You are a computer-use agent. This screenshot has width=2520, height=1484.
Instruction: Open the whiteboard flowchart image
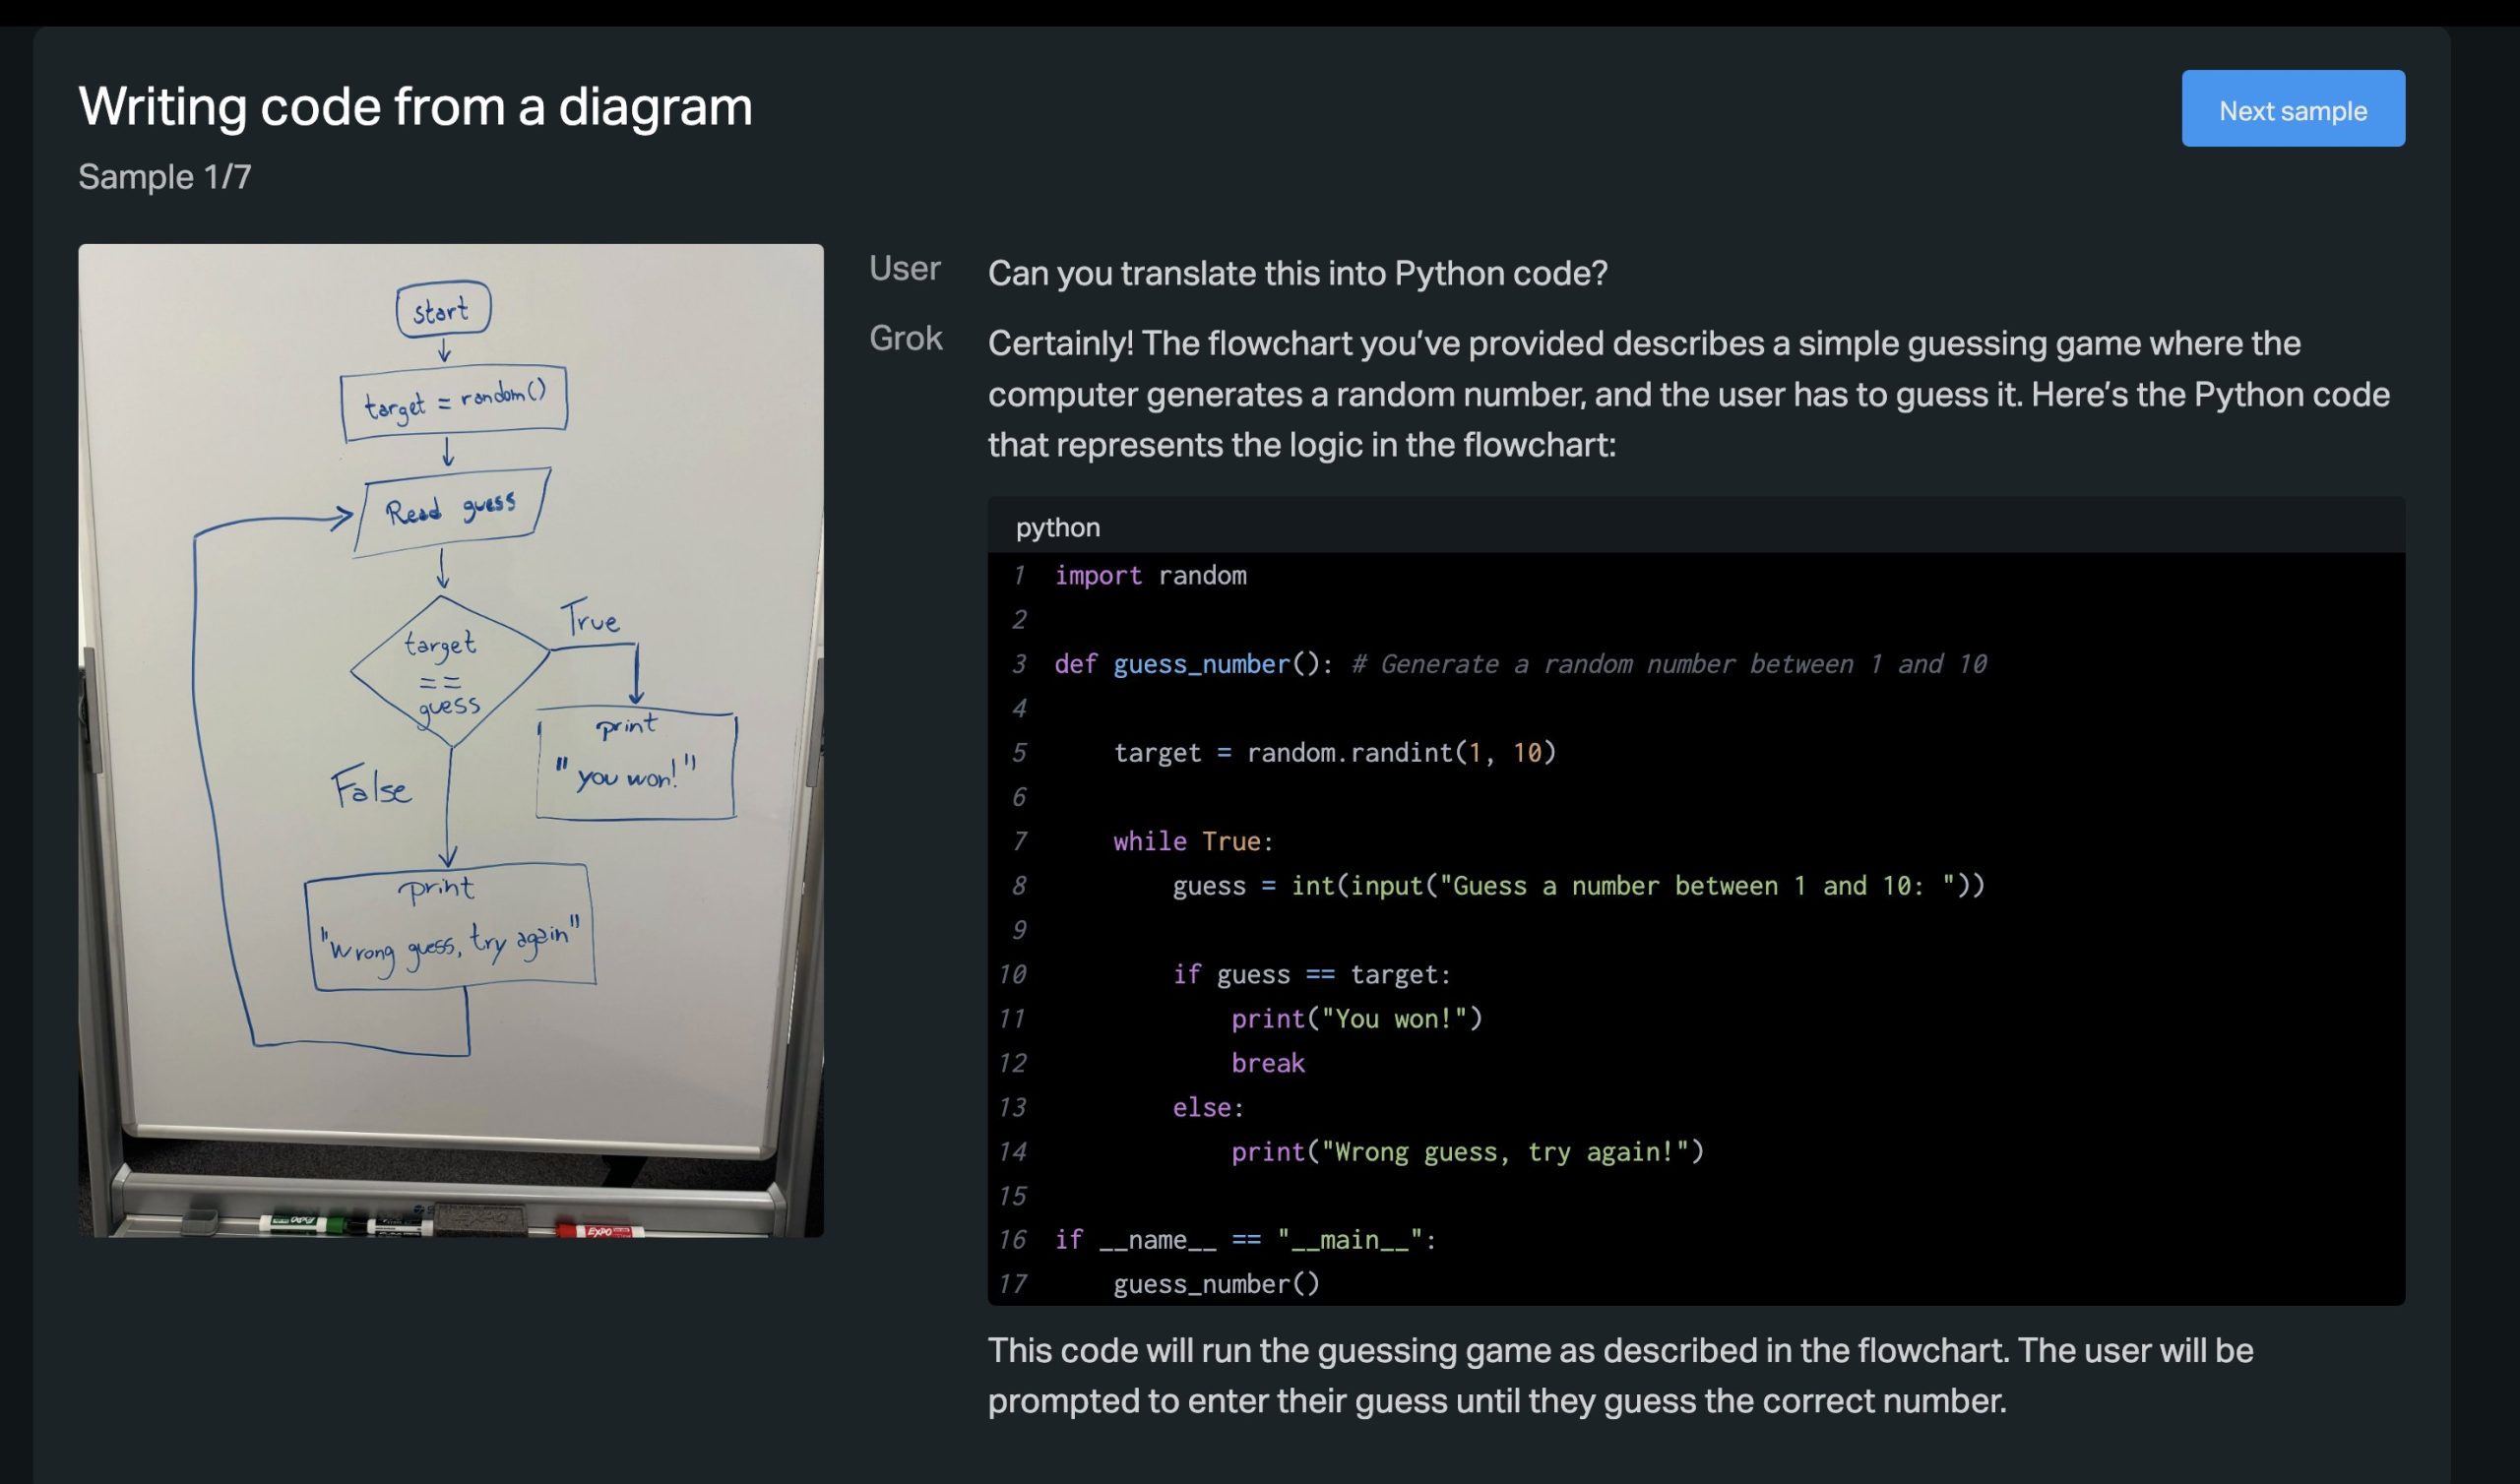point(450,740)
